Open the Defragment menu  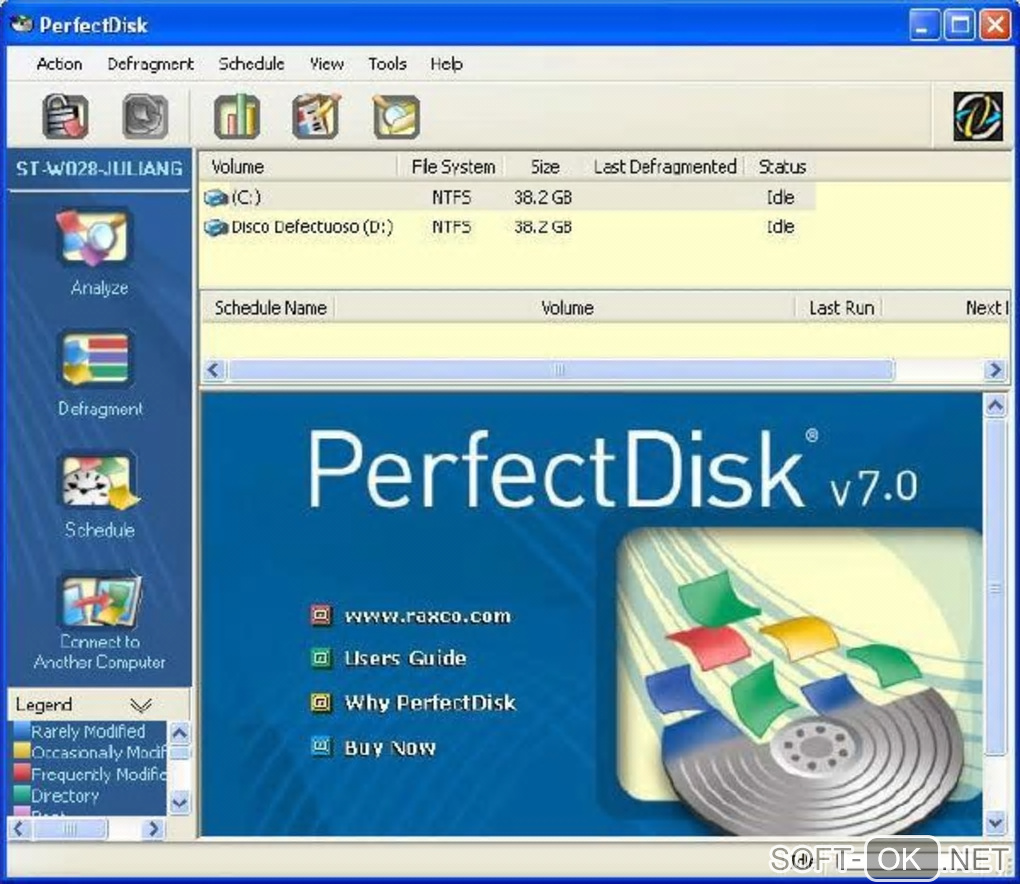click(150, 64)
